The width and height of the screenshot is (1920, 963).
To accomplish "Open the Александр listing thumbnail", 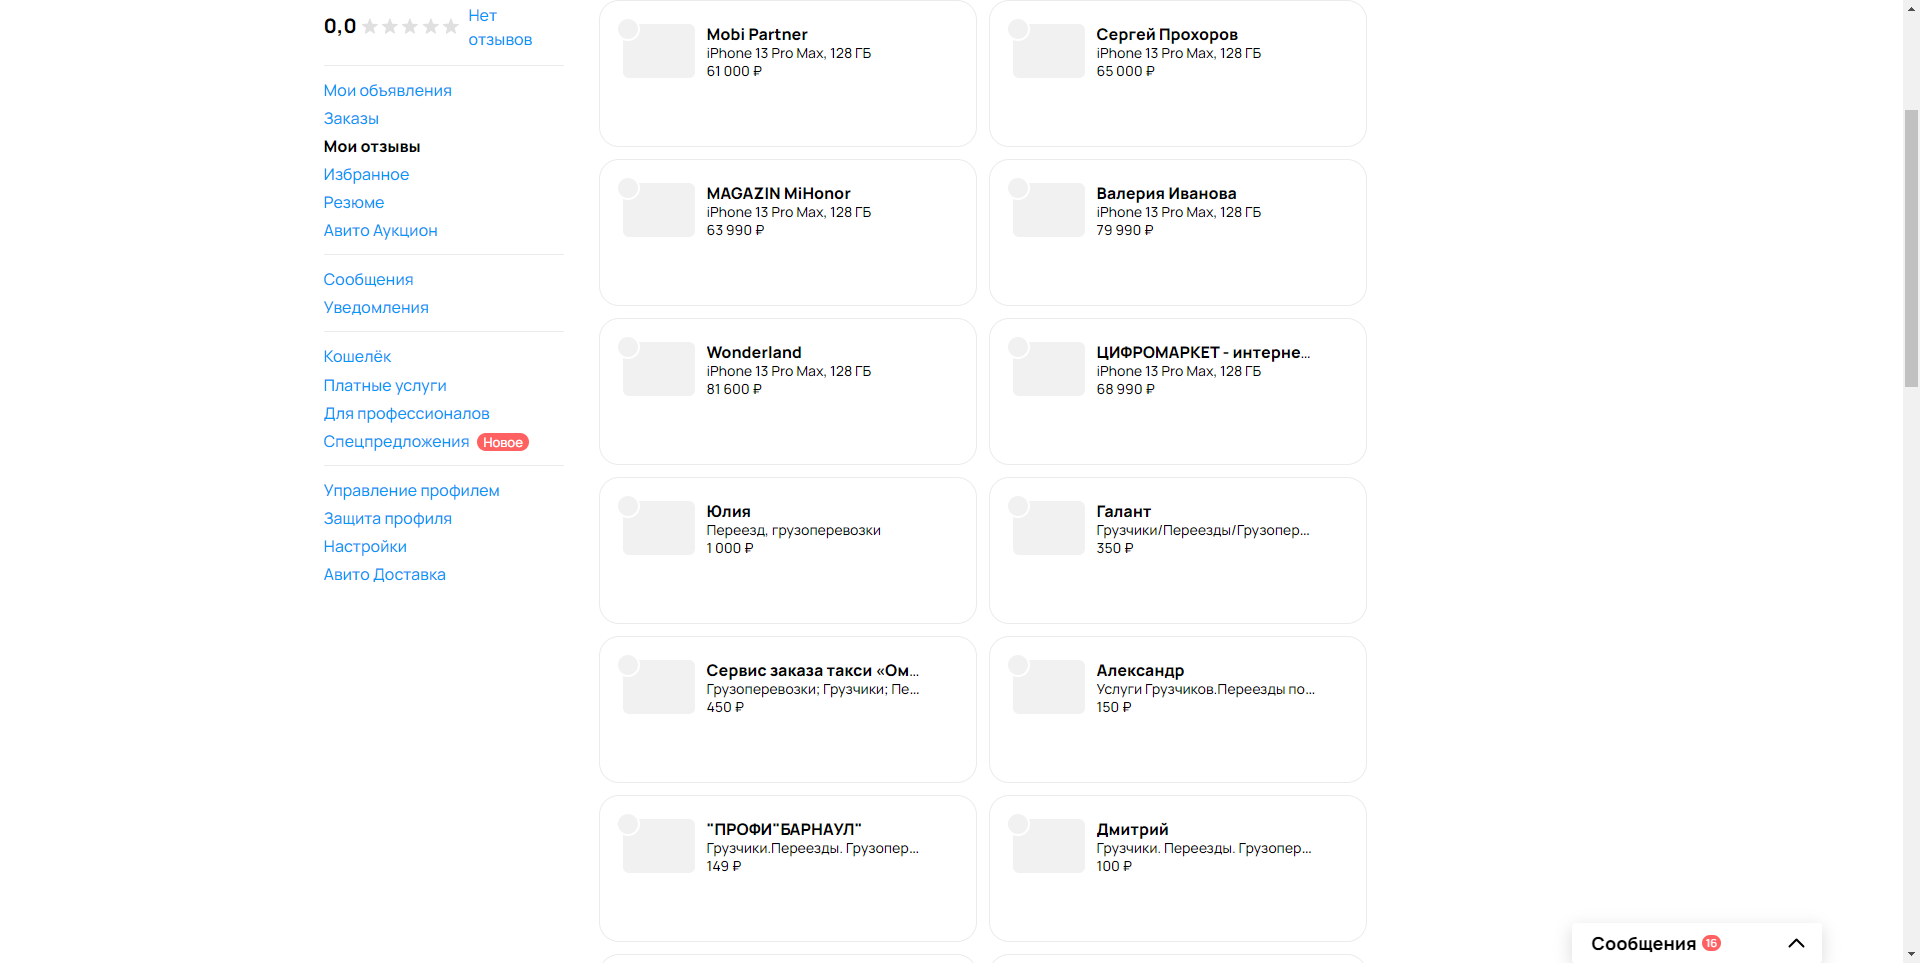I will pyautogui.click(x=1049, y=687).
